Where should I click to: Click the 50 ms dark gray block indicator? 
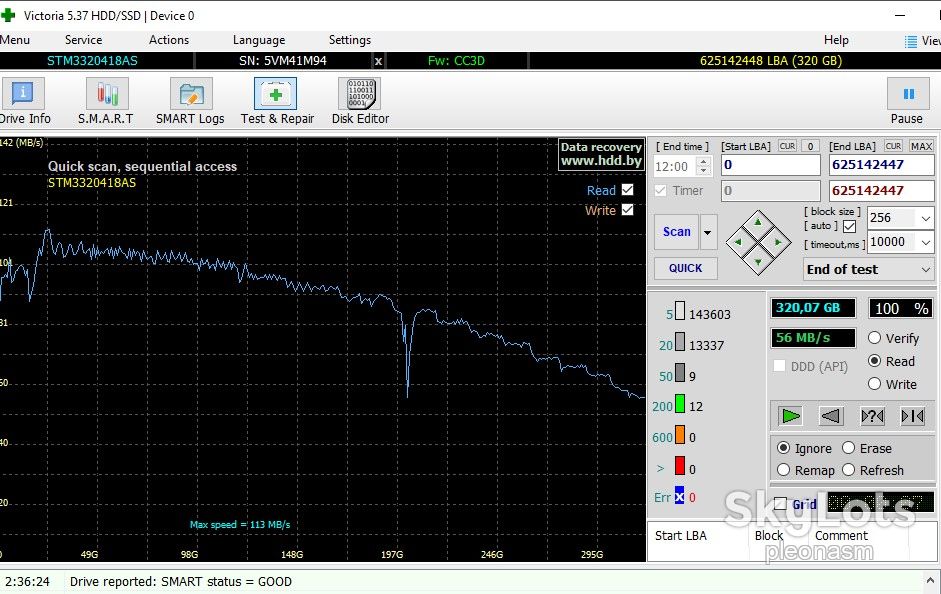click(x=679, y=373)
